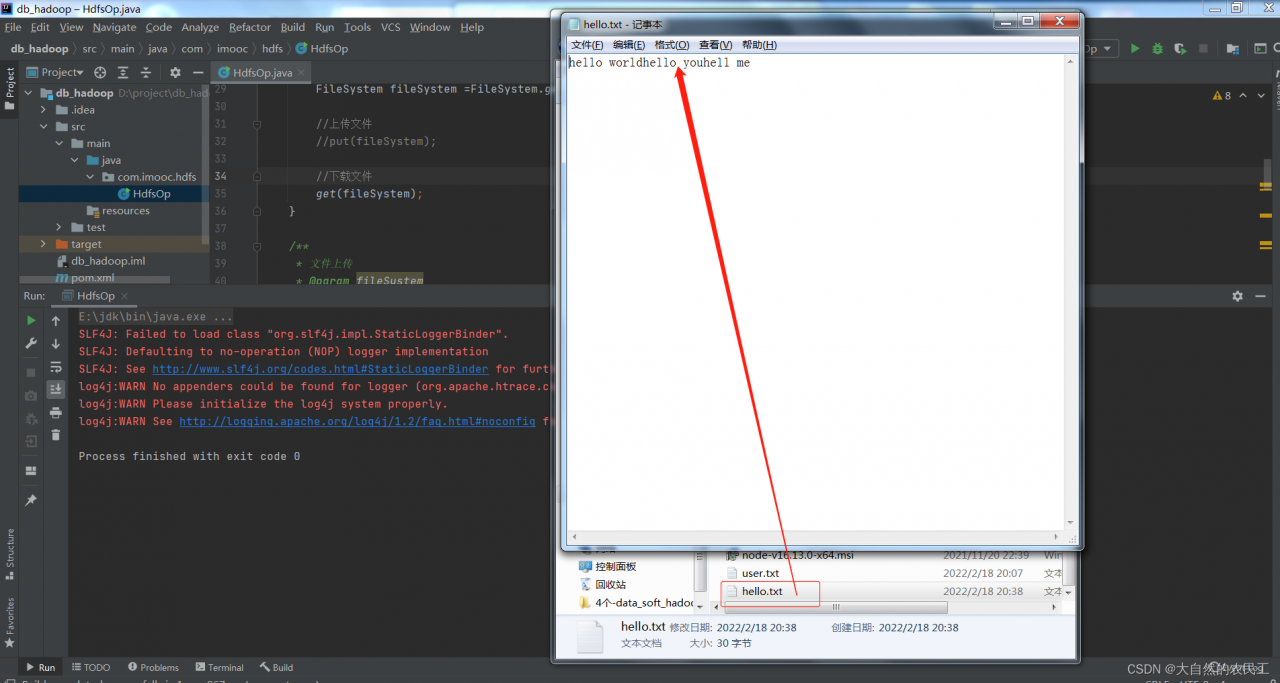This screenshot has width=1280, height=683.
Task: Collapse the src folder
Action: click(x=44, y=127)
